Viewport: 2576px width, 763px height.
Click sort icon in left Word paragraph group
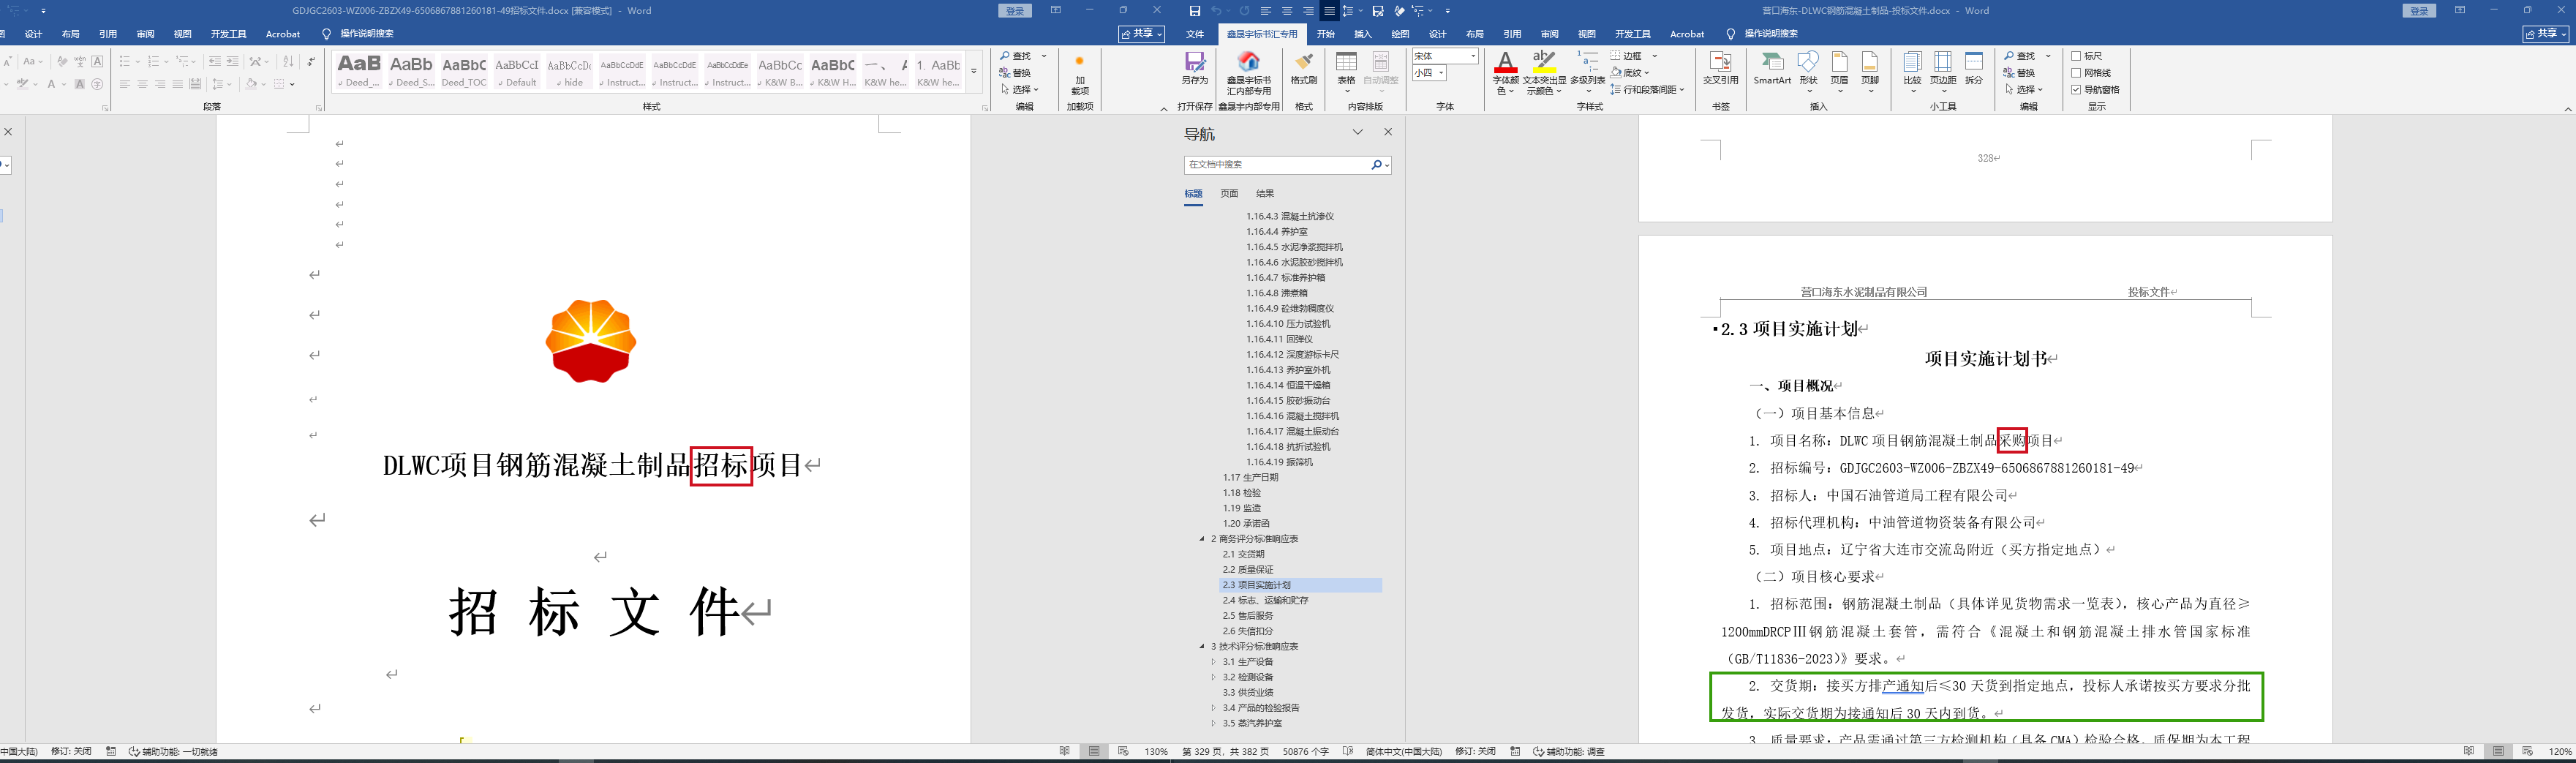coord(288,62)
